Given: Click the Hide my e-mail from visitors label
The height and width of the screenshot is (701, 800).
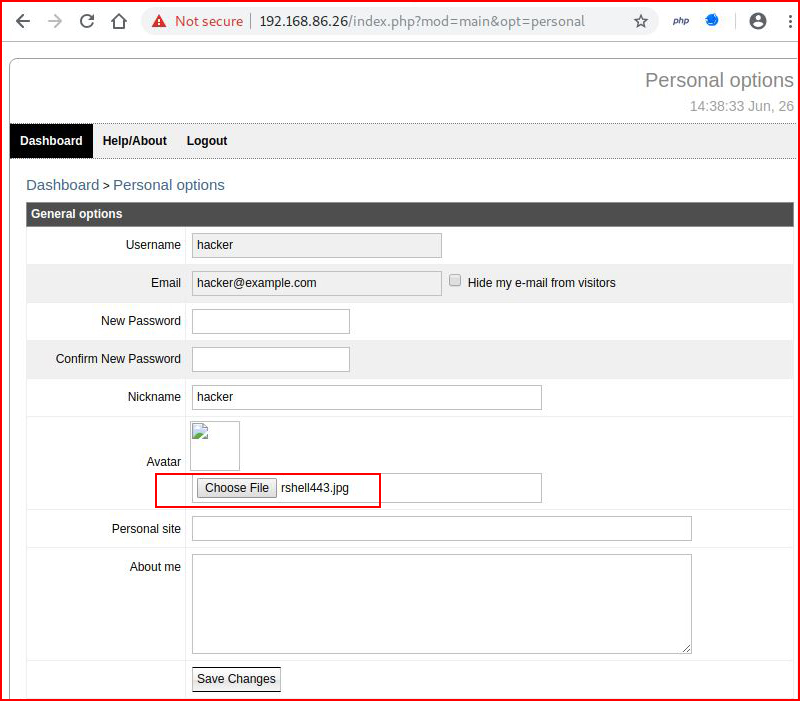Looking at the screenshot, I should tap(541, 283).
